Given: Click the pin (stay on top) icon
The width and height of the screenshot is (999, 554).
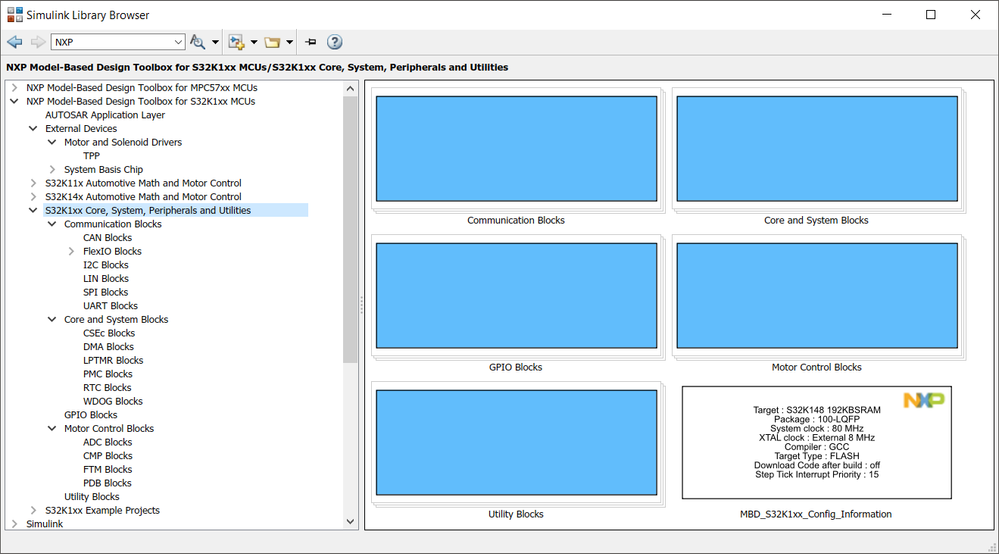Looking at the screenshot, I should click(311, 42).
